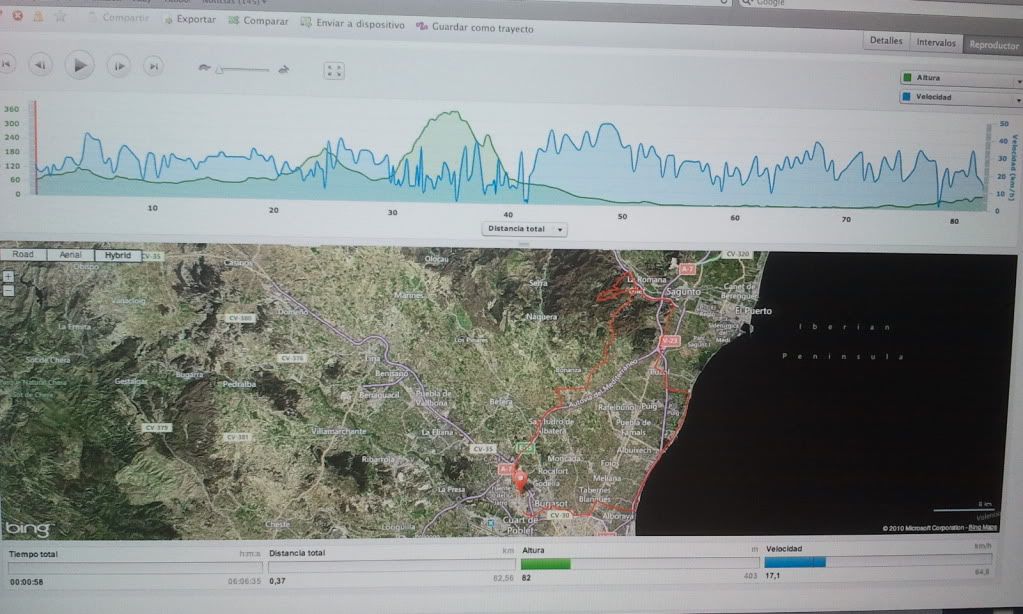The width and height of the screenshot is (1023, 614).
Task: Open the Altura chart series dropdown
Action: pos(960,78)
